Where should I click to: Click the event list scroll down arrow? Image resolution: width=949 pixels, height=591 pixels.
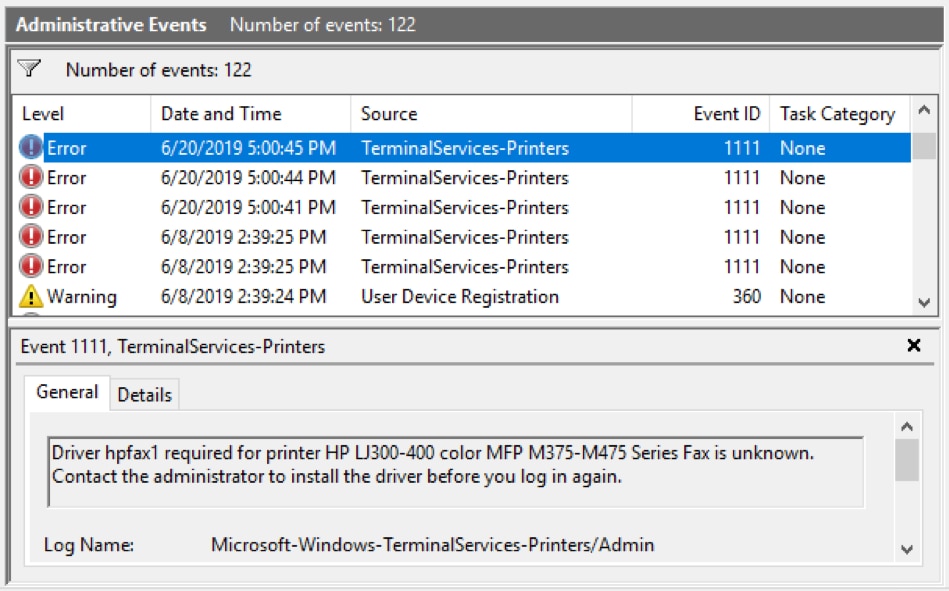pos(924,302)
